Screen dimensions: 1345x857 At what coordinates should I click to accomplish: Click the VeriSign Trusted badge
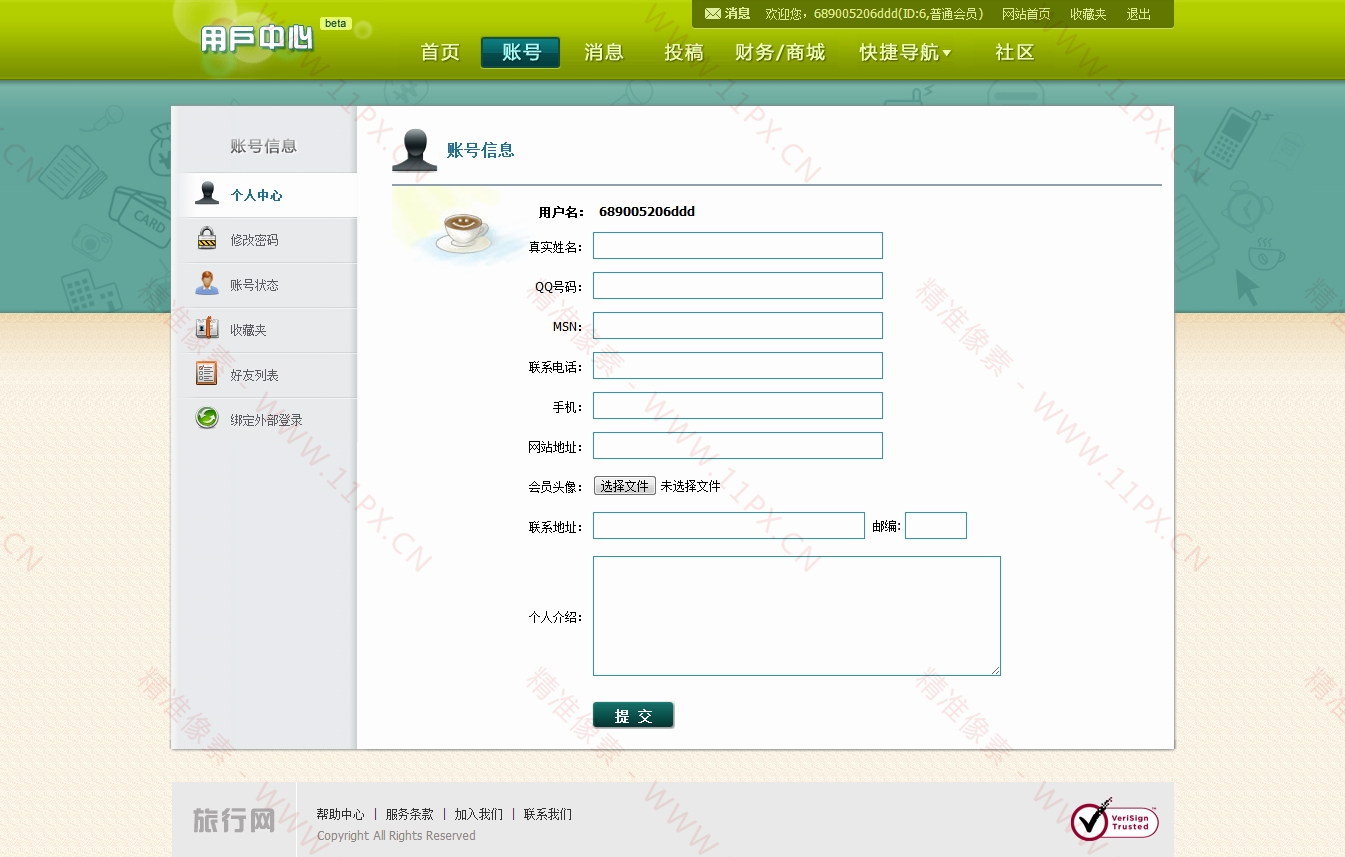point(1114,821)
